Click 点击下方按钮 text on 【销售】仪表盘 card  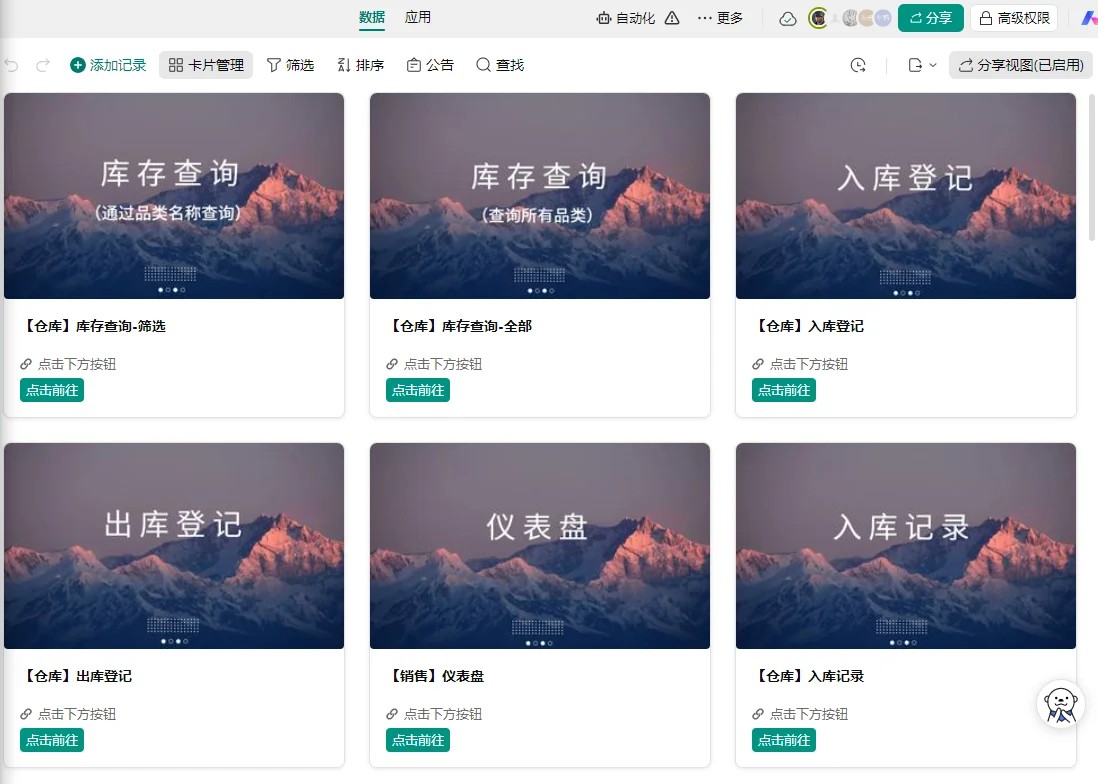click(x=443, y=714)
